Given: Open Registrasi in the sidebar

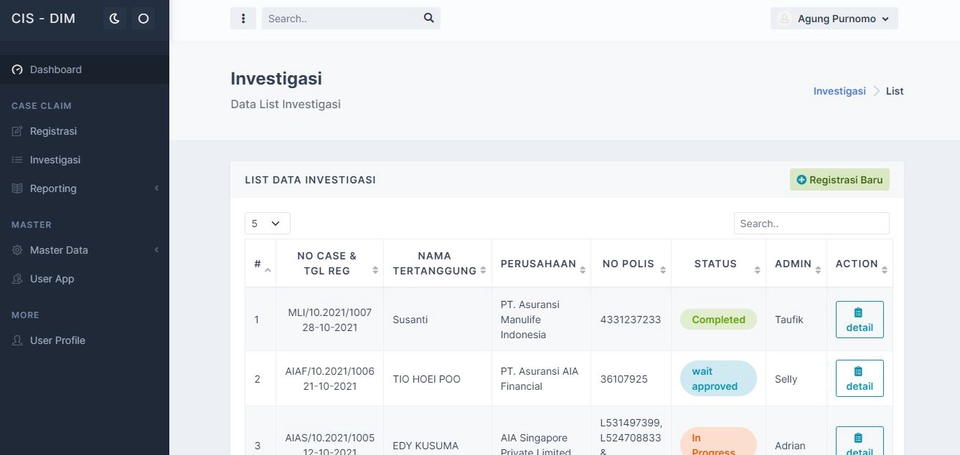Looking at the screenshot, I should pos(84,131).
